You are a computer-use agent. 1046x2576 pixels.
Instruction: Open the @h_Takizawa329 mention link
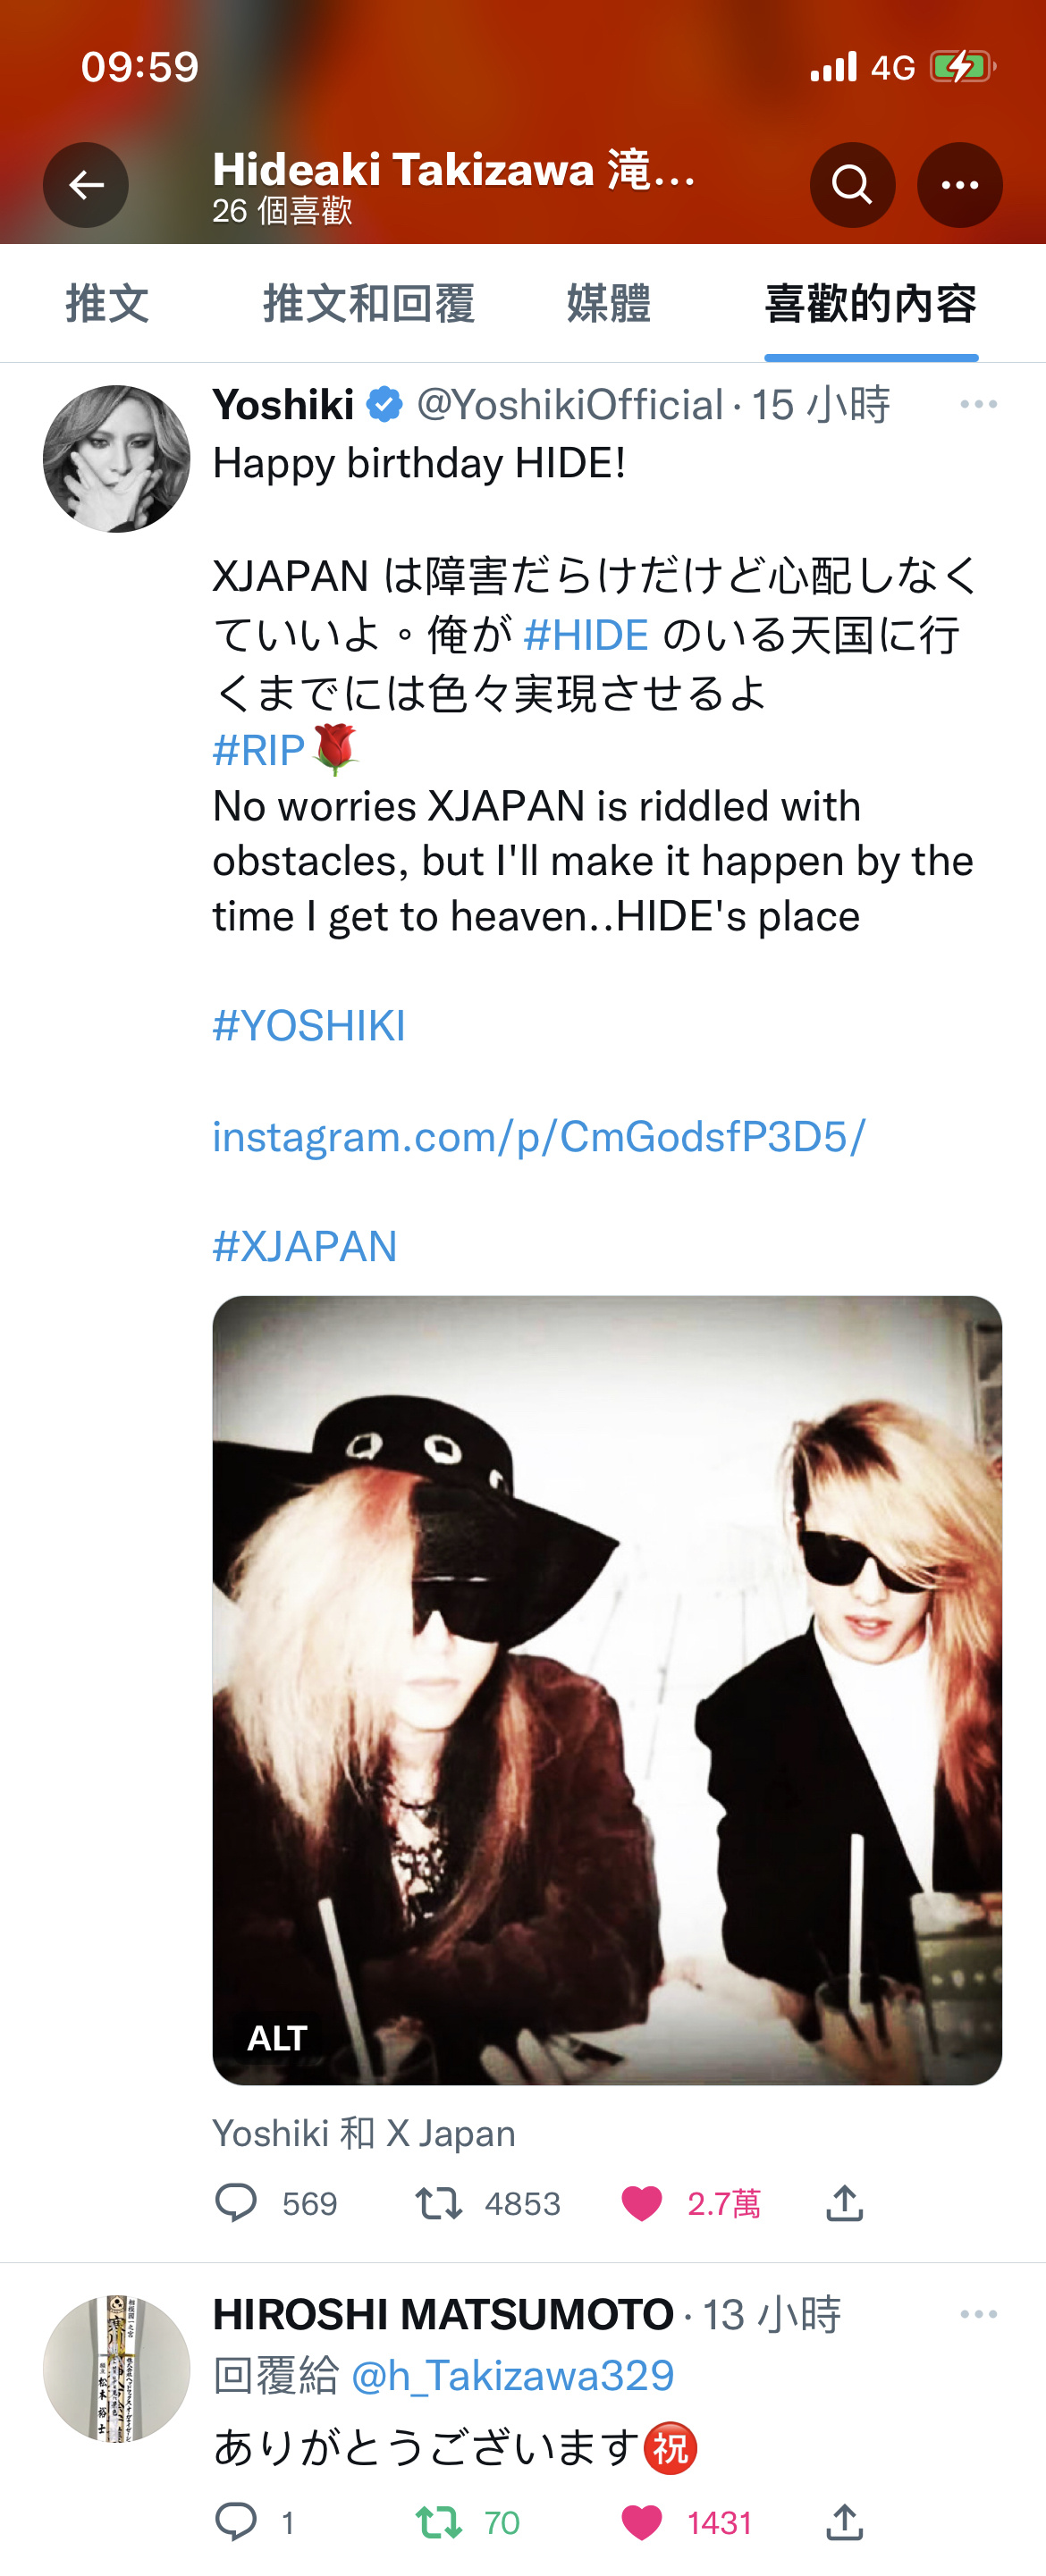coord(513,2376)
